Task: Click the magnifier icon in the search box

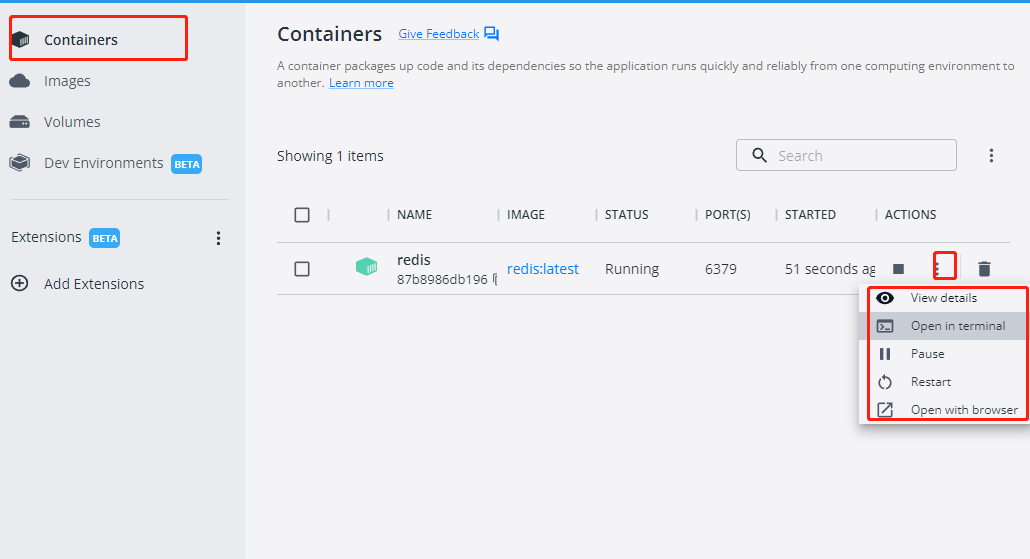Action: click(x=759, y=155)
